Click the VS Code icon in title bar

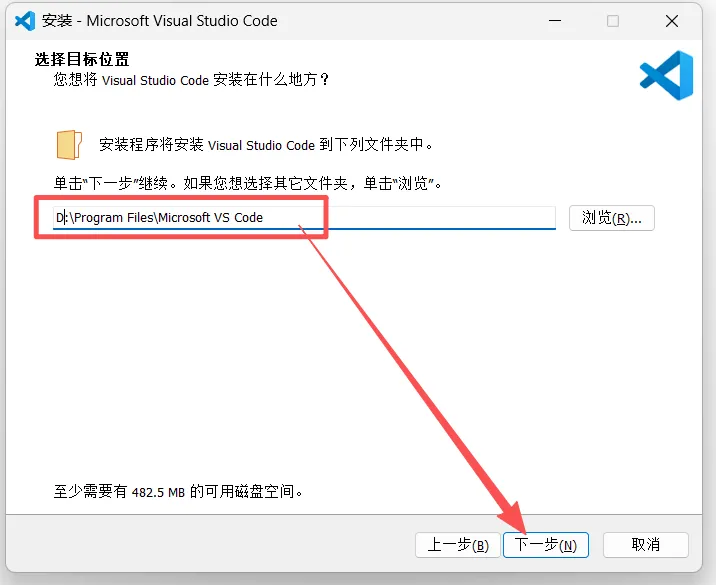[x=25, y=21]
